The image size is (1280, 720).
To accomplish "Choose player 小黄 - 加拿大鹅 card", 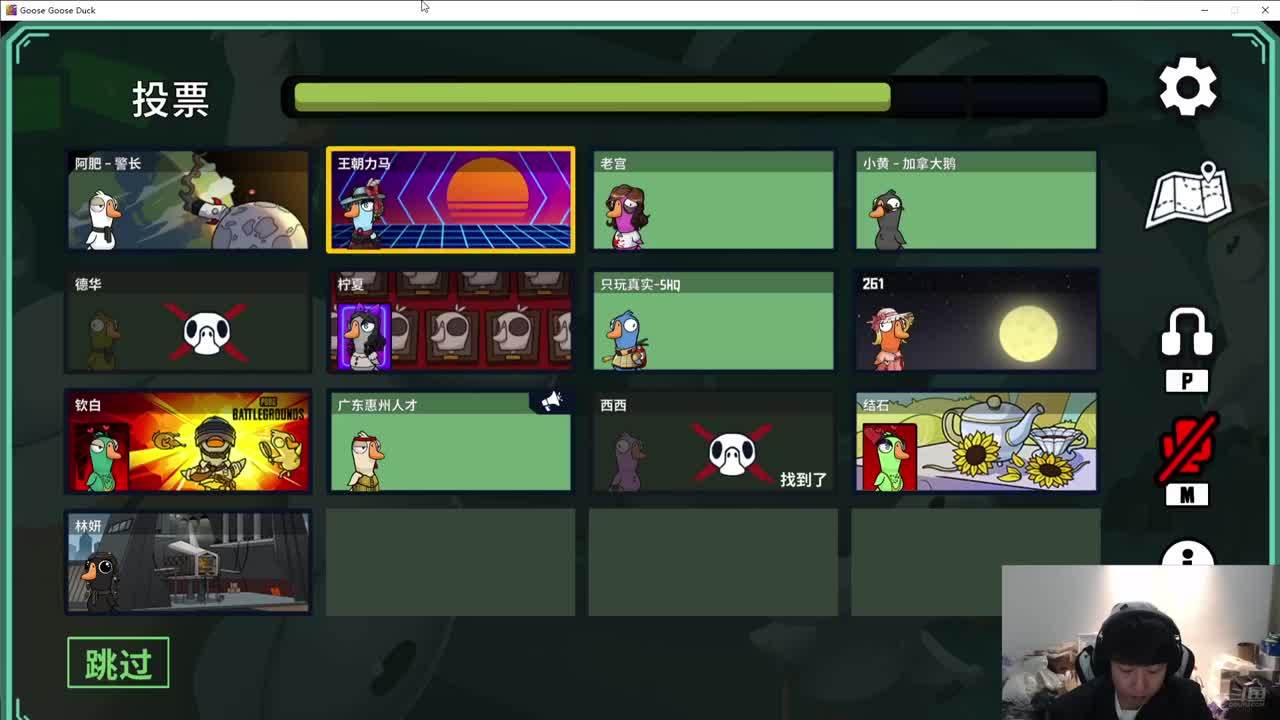I will (x=976, y=200).
